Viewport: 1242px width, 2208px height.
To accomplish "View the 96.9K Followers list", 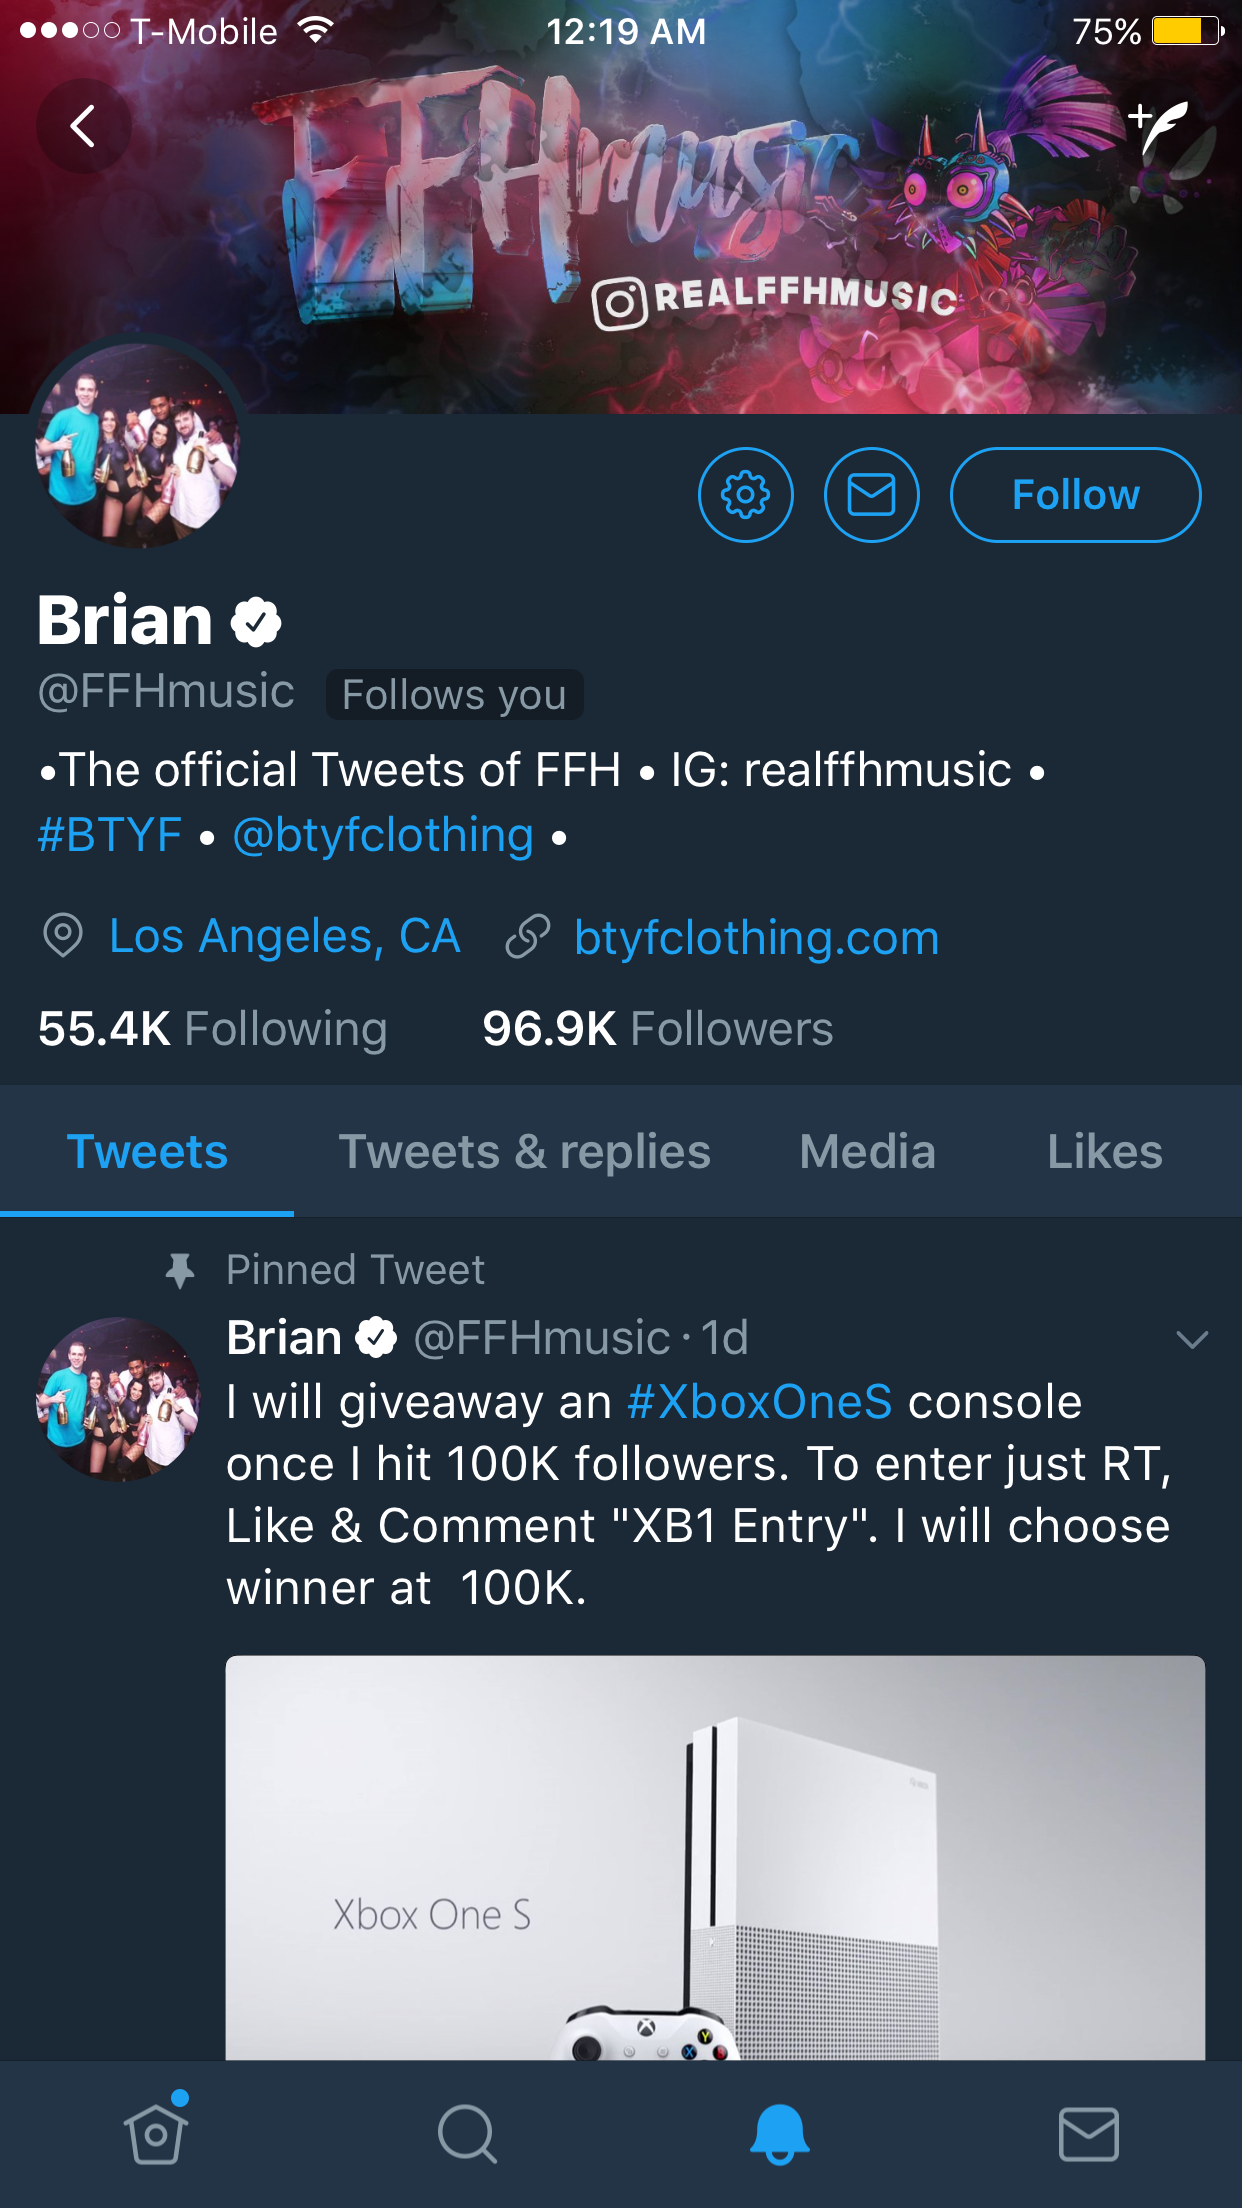I will pos(657,1029).
